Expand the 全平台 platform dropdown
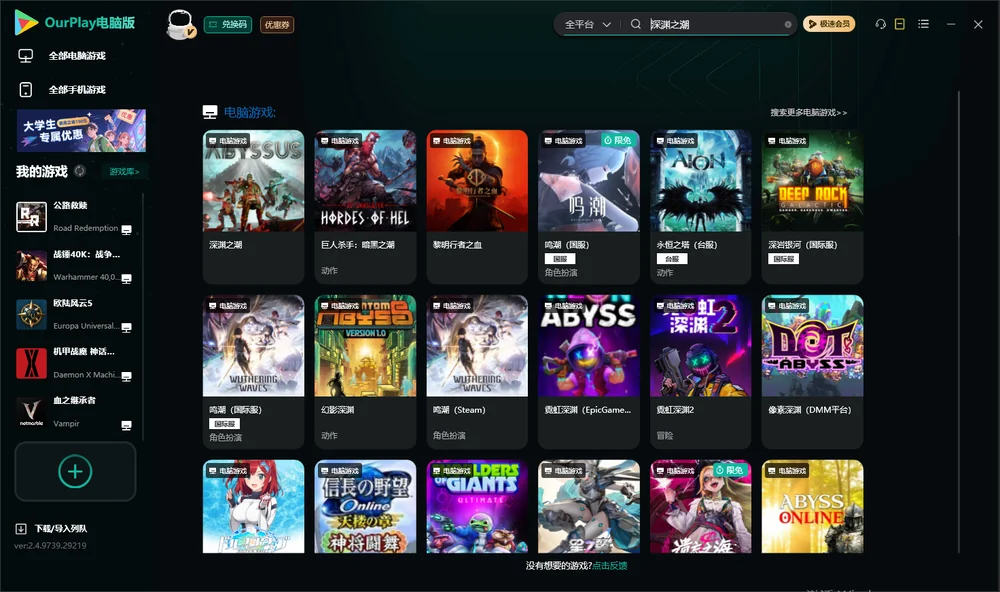 tap(587, 24)
